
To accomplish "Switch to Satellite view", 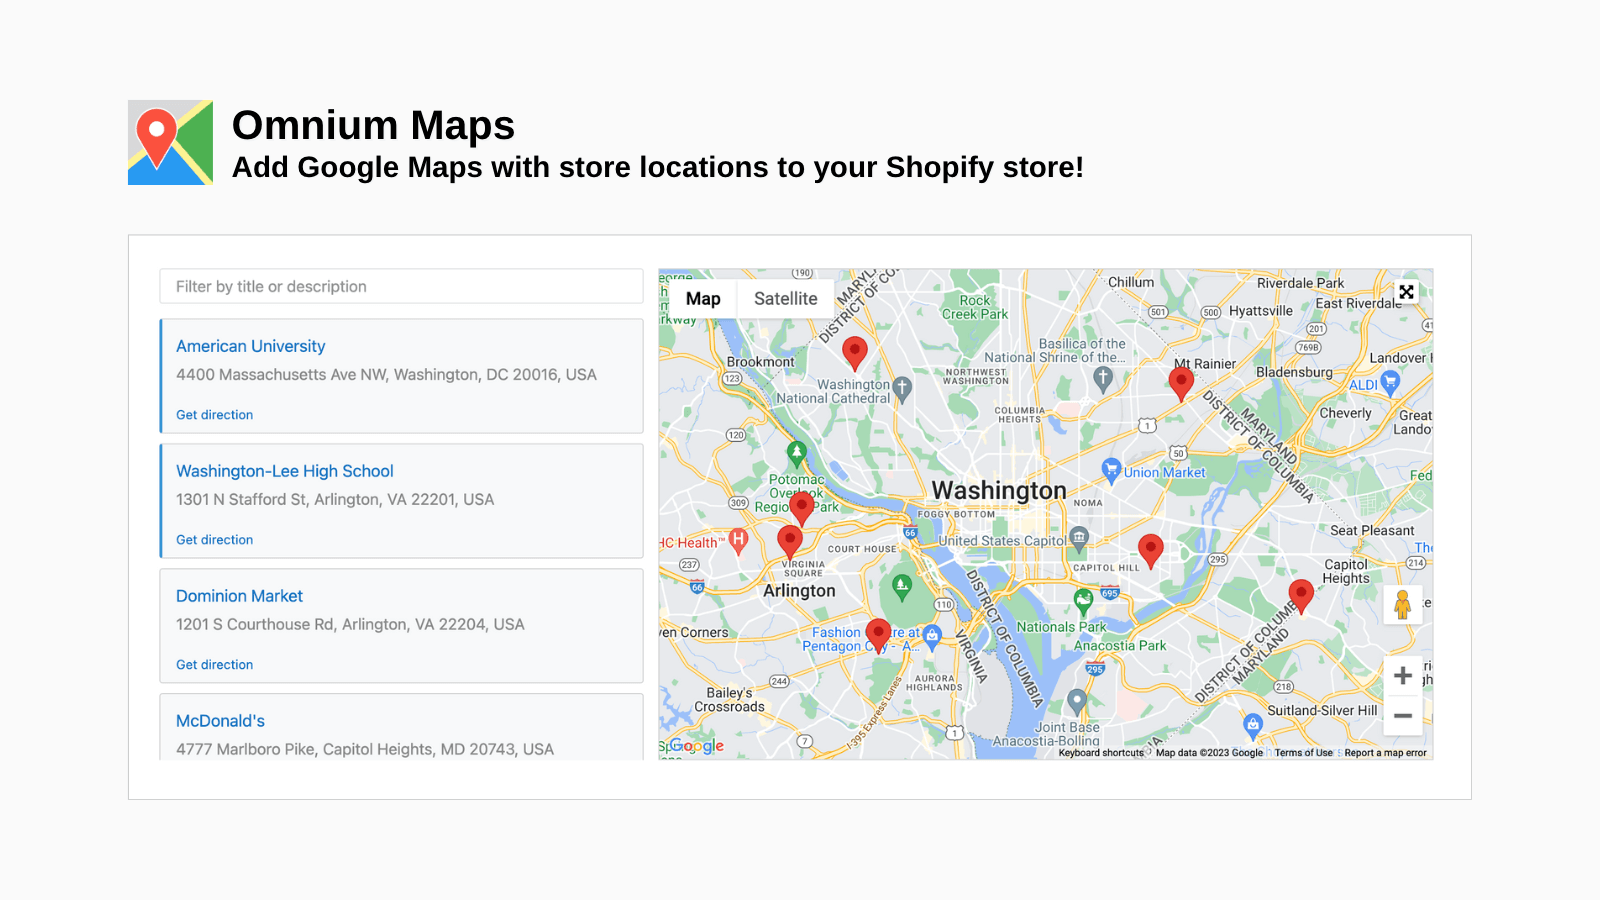I will [x=786, y=297].
